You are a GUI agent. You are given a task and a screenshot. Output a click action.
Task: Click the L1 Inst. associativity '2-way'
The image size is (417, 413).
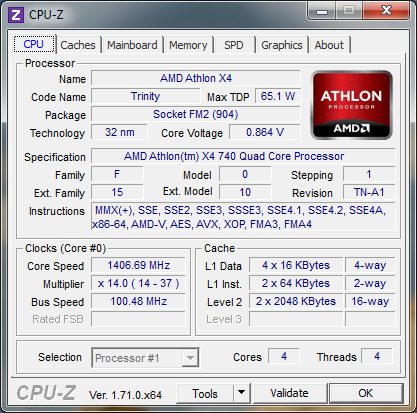coord(370,283)
